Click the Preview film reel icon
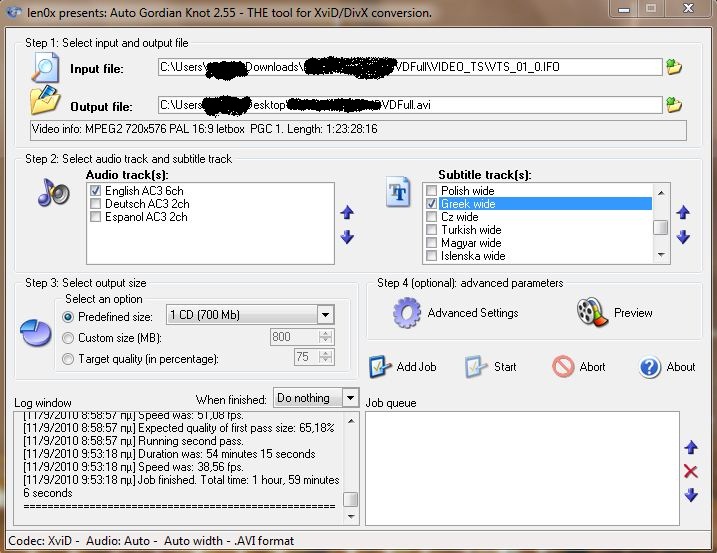The height and width of the screenshot is (553, 717). [x=592, y=312]
